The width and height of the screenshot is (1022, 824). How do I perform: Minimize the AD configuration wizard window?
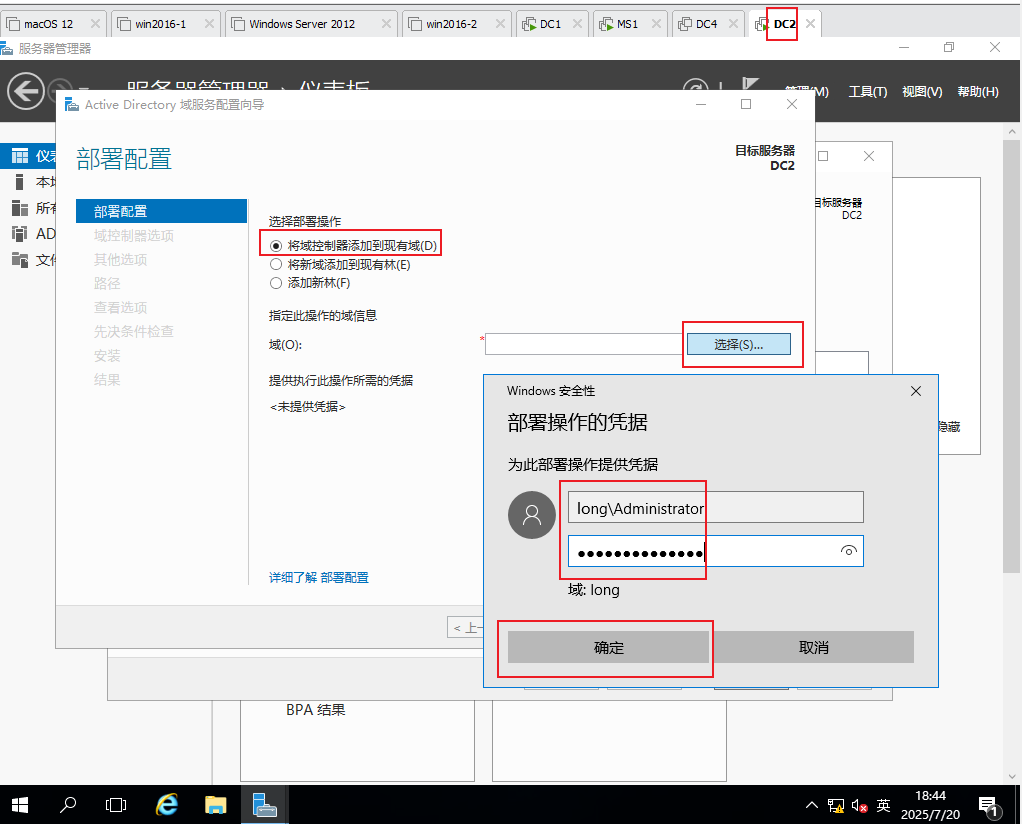701,104
